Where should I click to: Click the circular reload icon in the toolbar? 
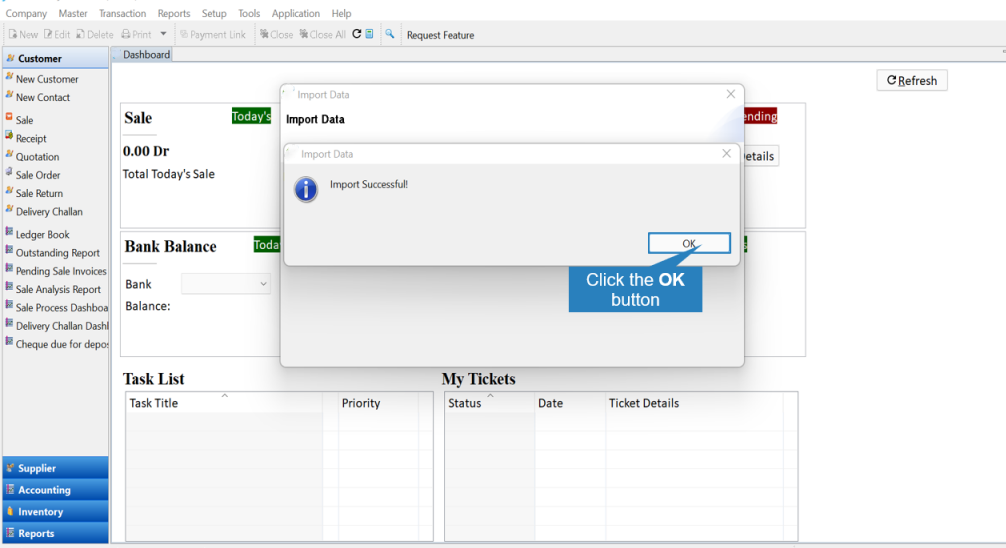(357, 34)
